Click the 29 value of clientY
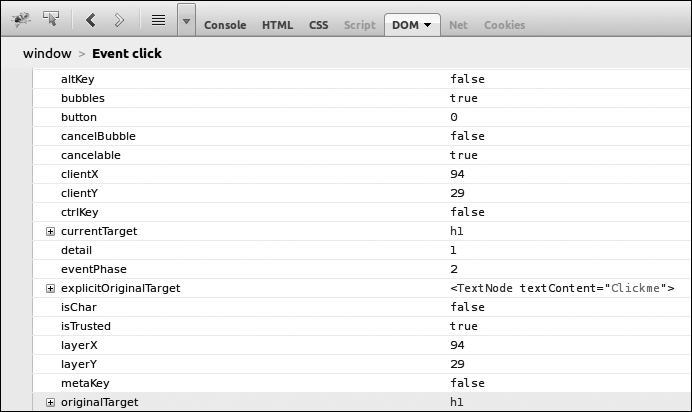 (x=457, y=193)
